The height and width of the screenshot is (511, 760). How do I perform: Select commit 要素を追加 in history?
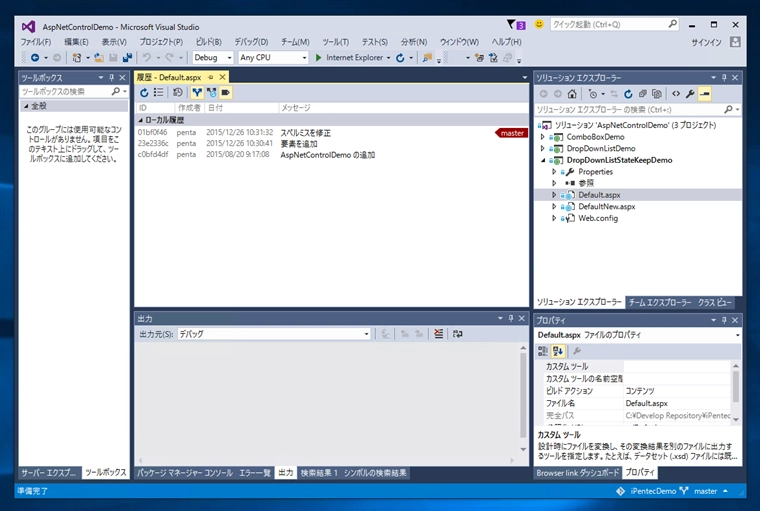coord(332,144)
